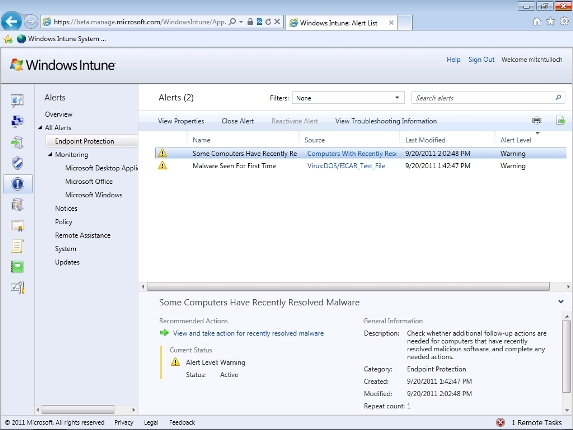Select Microsoft Office under Monitoring
The width and height of the screenshot is (573, 430).
tap(89, 181)
